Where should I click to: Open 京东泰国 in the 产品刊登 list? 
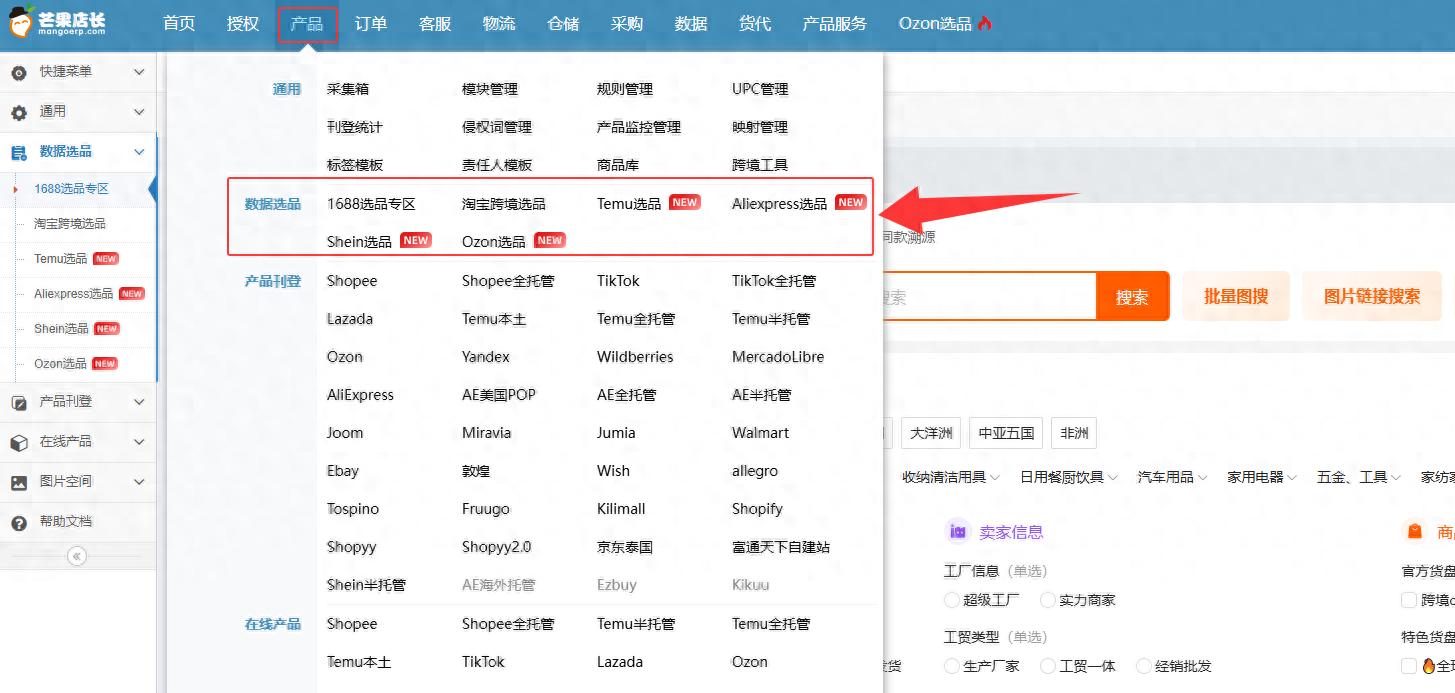pyautogui.click(x=625, y=547)
